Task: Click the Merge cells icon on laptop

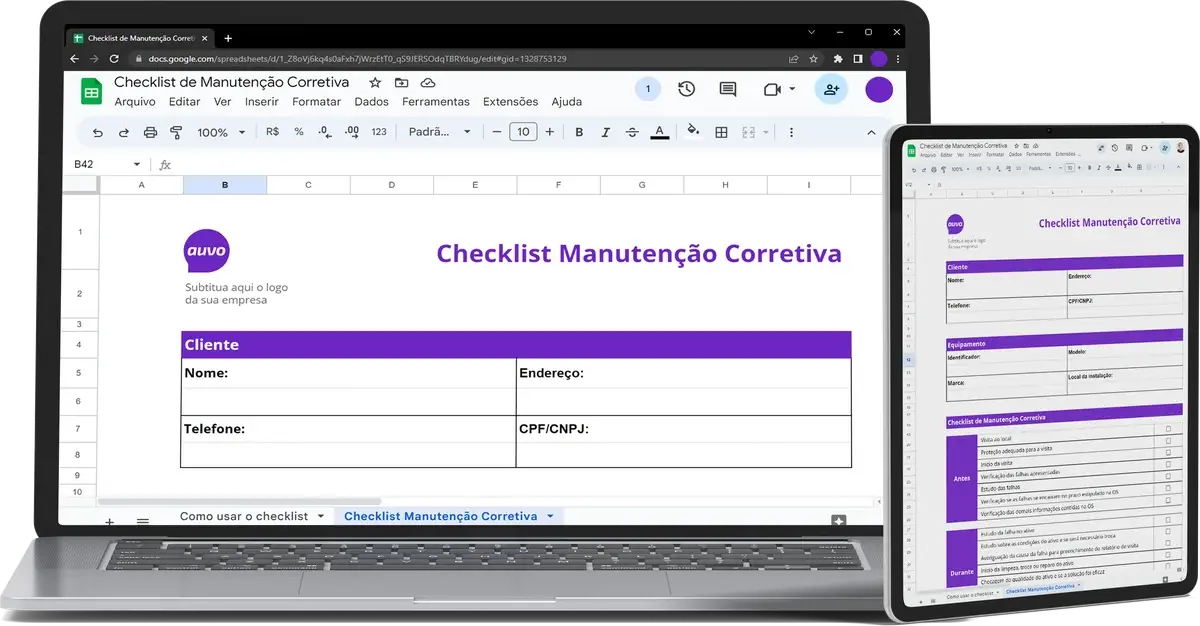Action: pyautogui.click(x=748, y=132)
